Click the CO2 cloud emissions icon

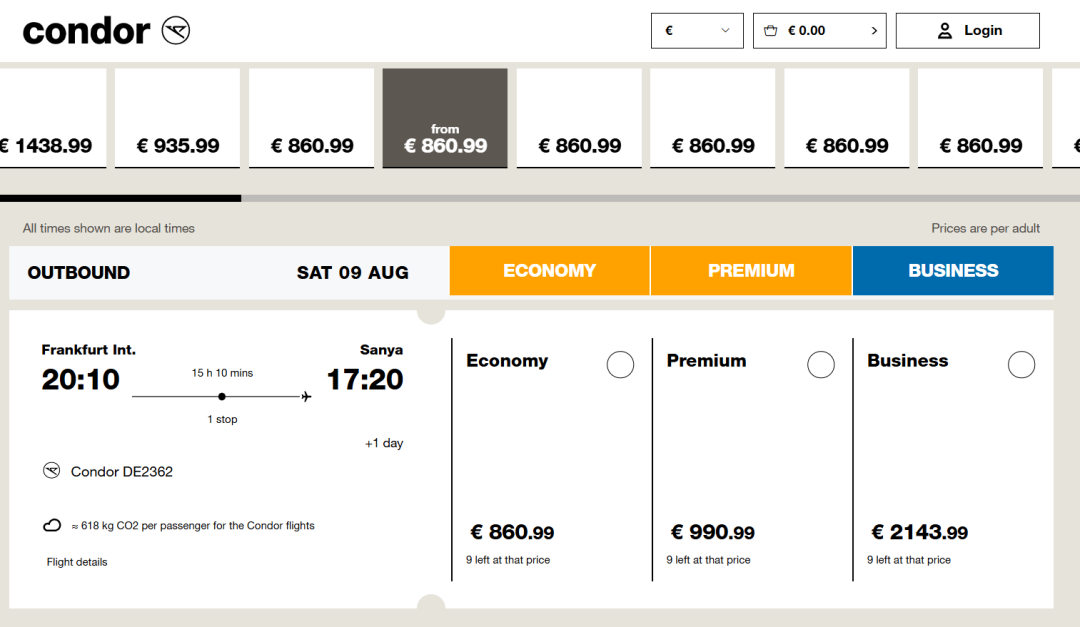coord(51,526)
